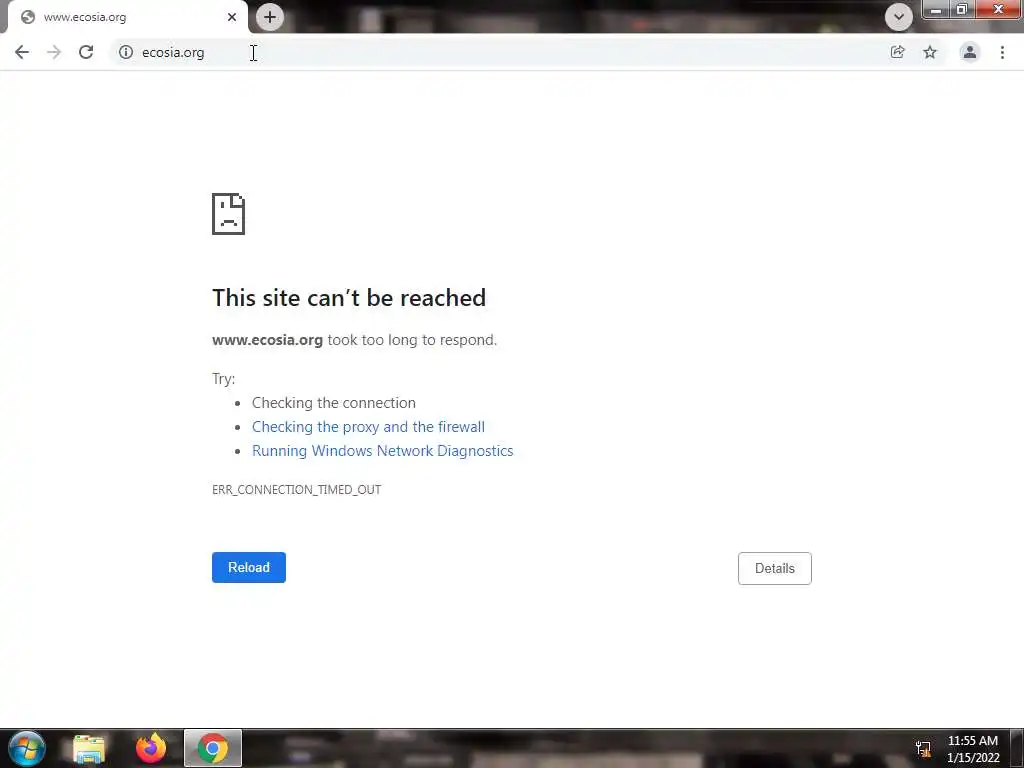Select the www.ecosia.org tab
Screen dimensions: 1024x768
[127, 17]
